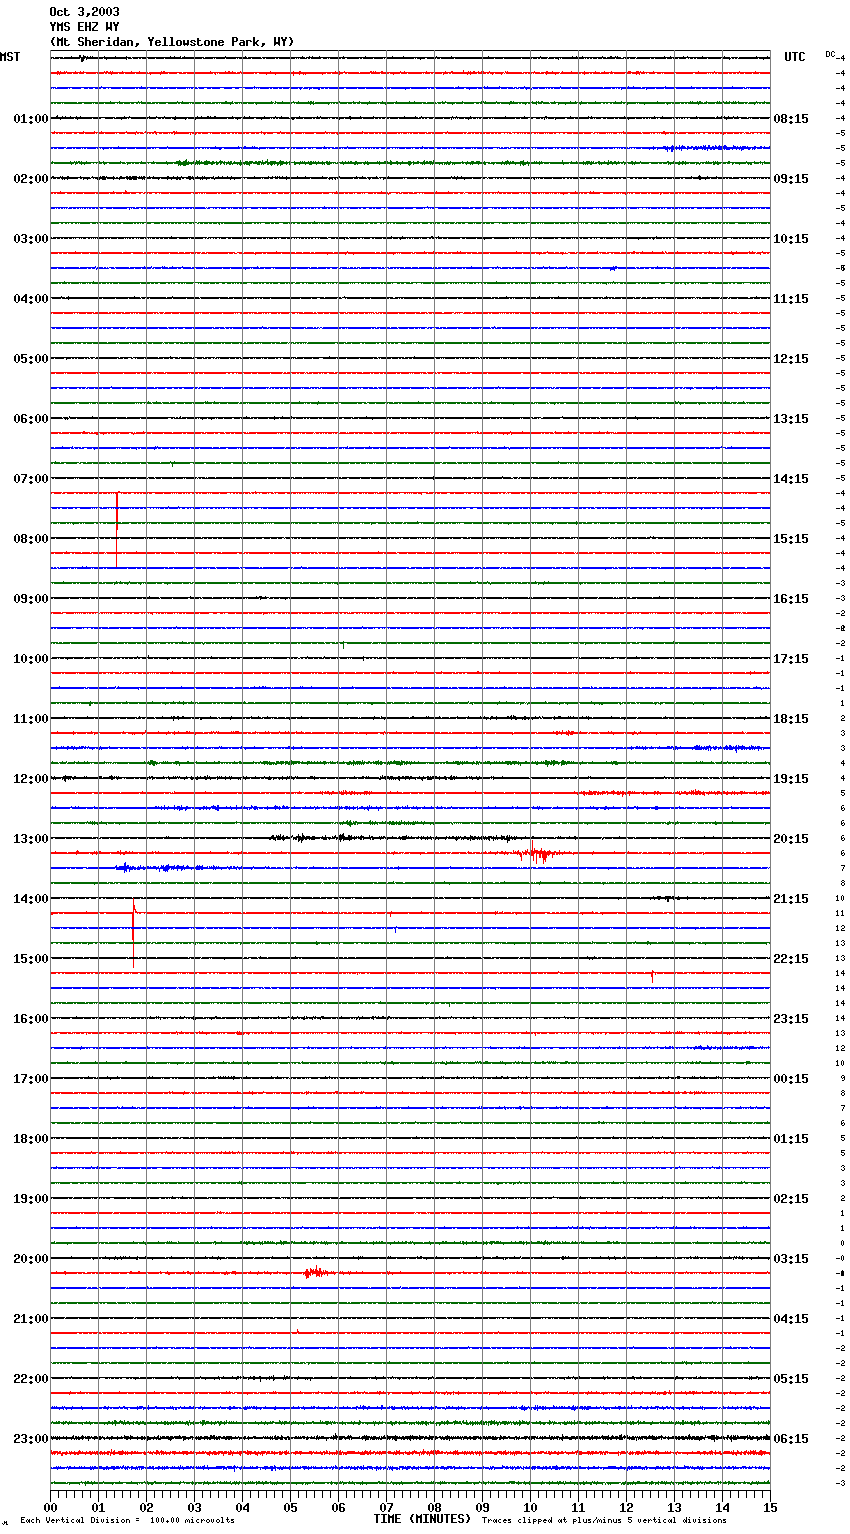
Task: Select the 15:00 MST time label
Action: coord(31,959)
